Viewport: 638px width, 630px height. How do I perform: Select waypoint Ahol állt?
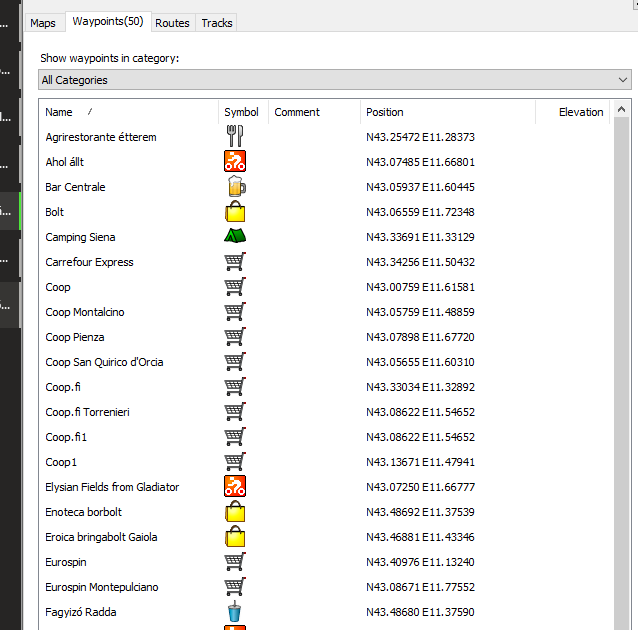(64, 162)
